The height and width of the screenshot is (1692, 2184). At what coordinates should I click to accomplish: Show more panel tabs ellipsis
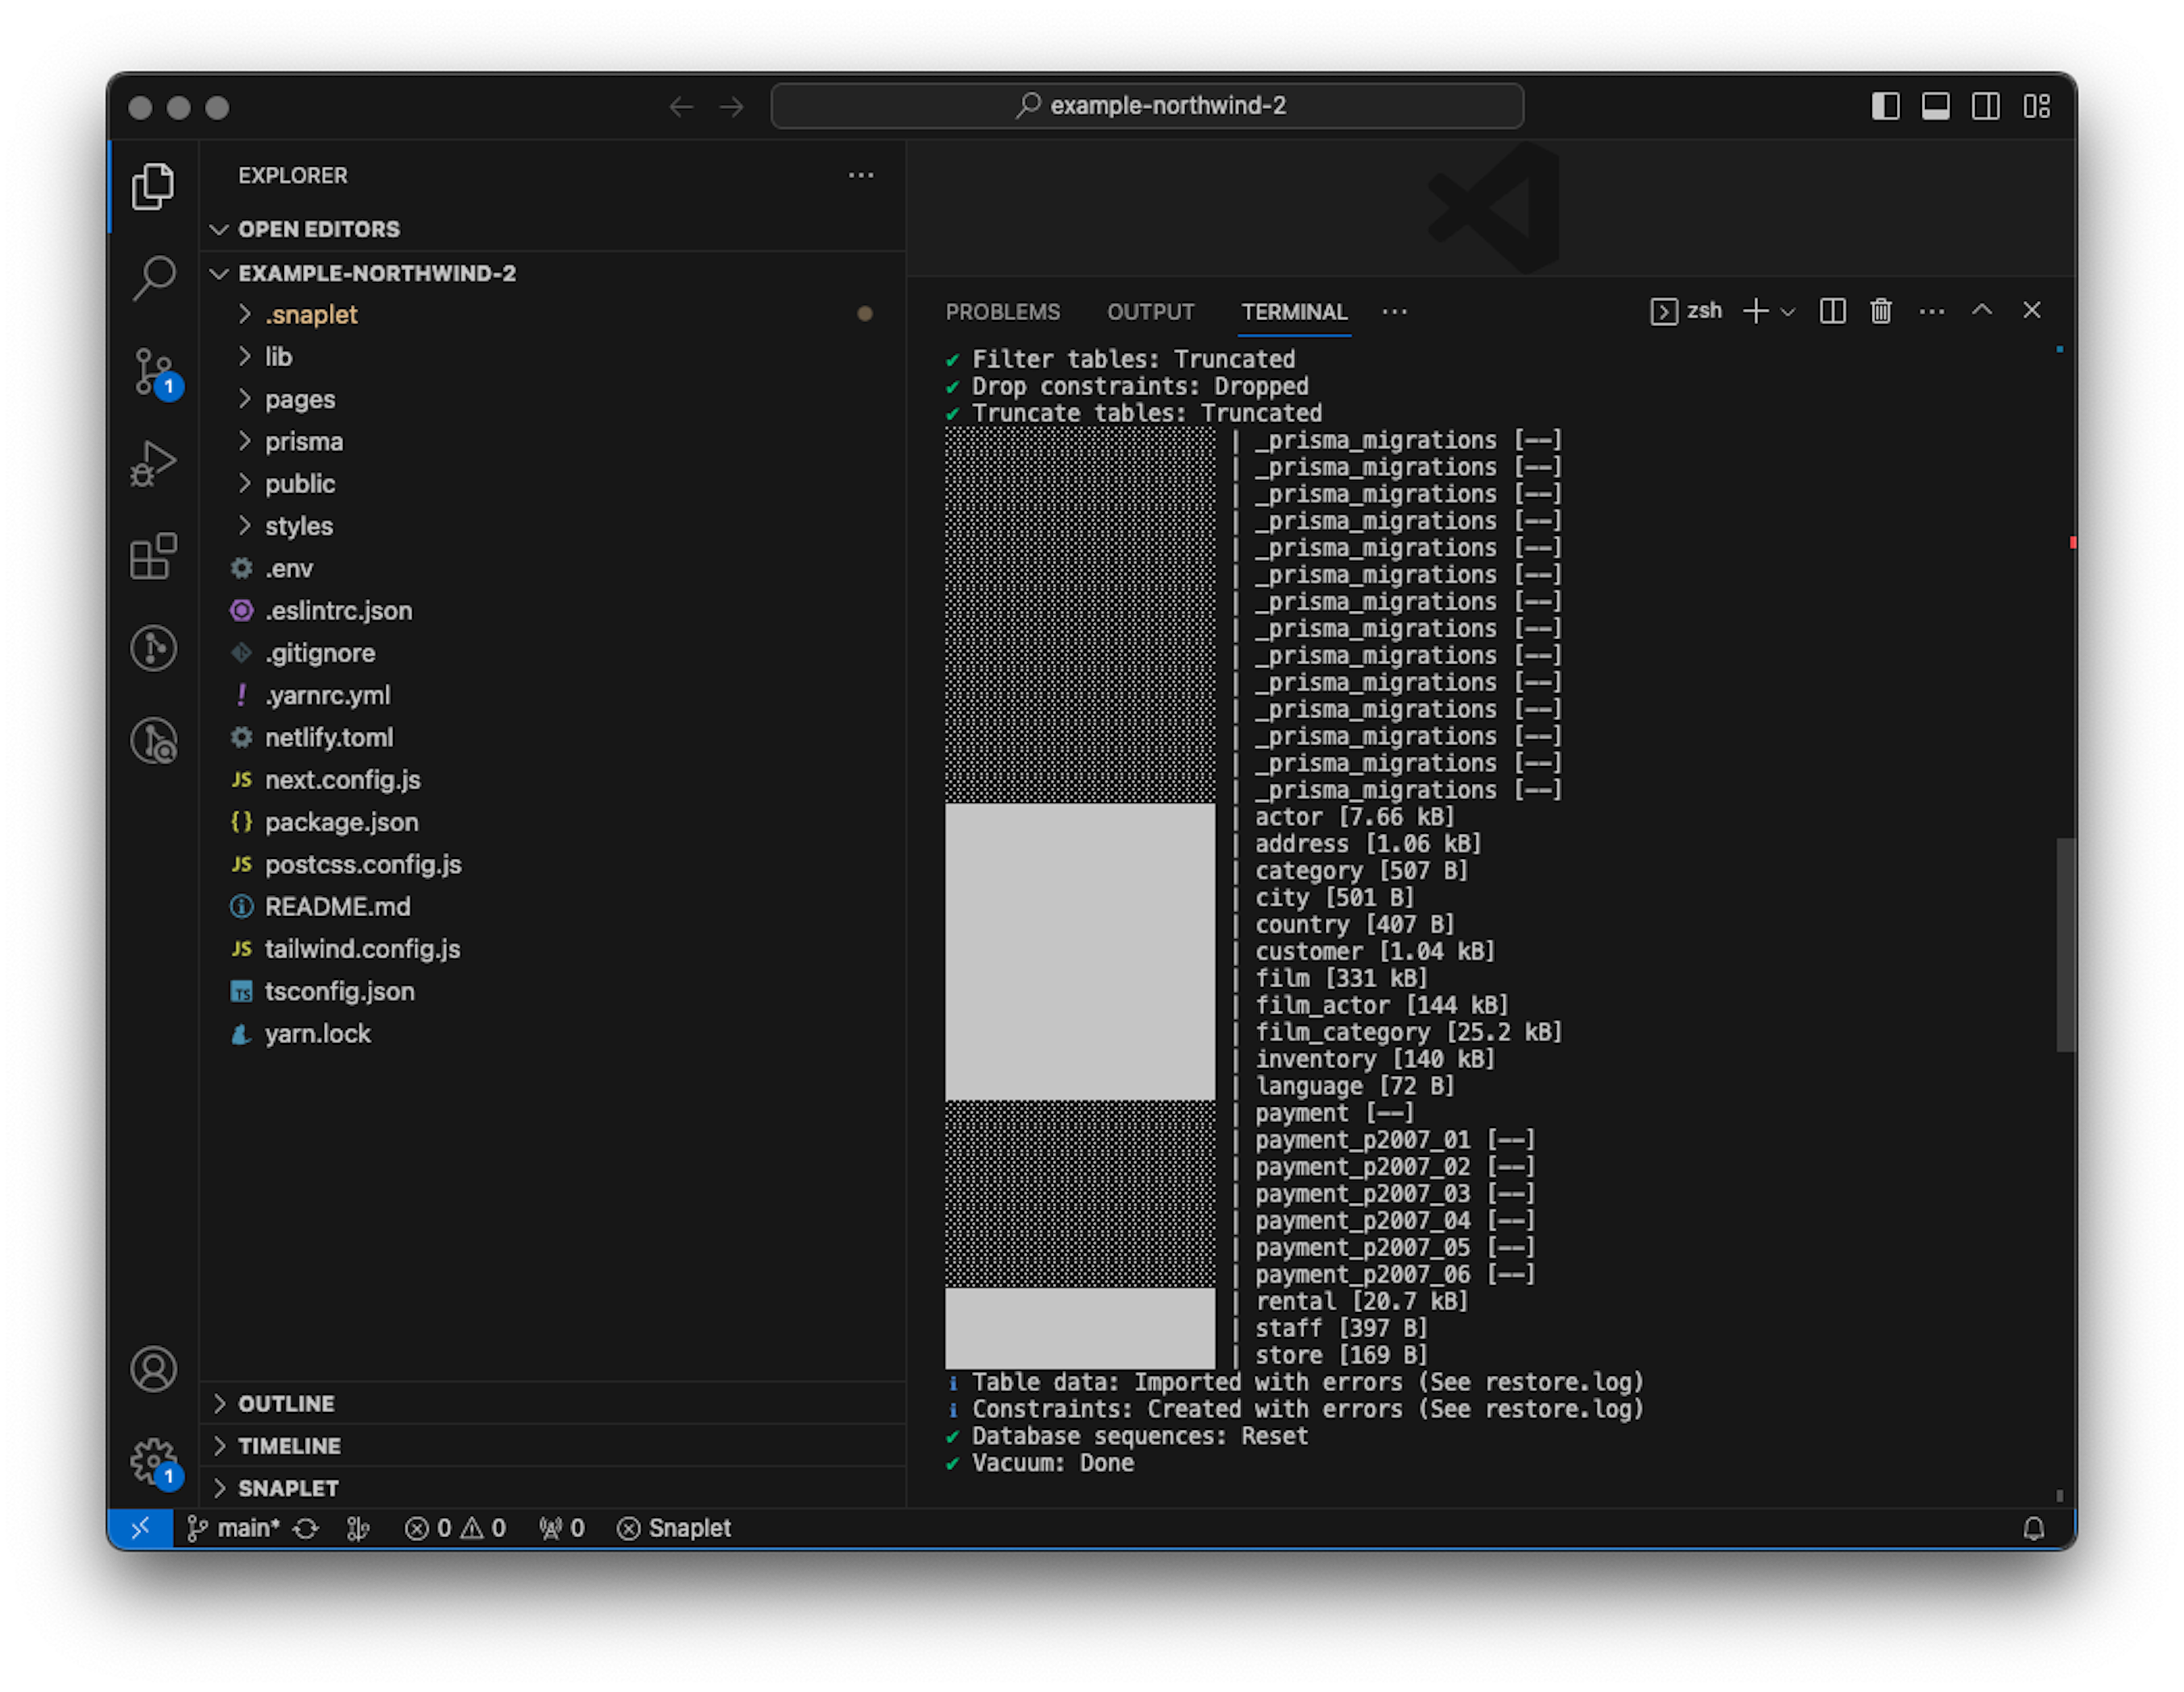pos(1394,311)
